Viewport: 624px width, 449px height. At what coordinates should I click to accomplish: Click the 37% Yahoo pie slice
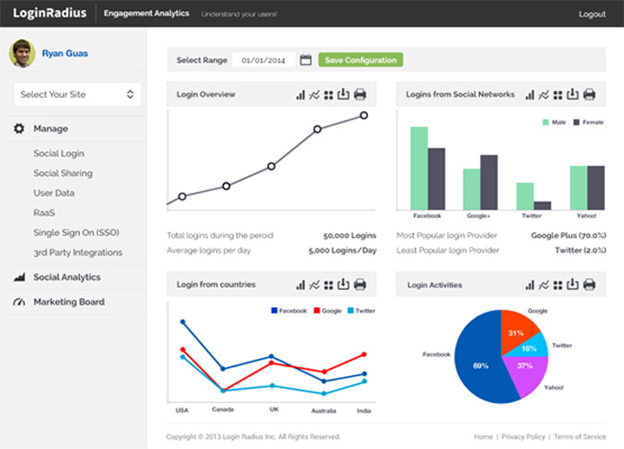click(525, 372)
